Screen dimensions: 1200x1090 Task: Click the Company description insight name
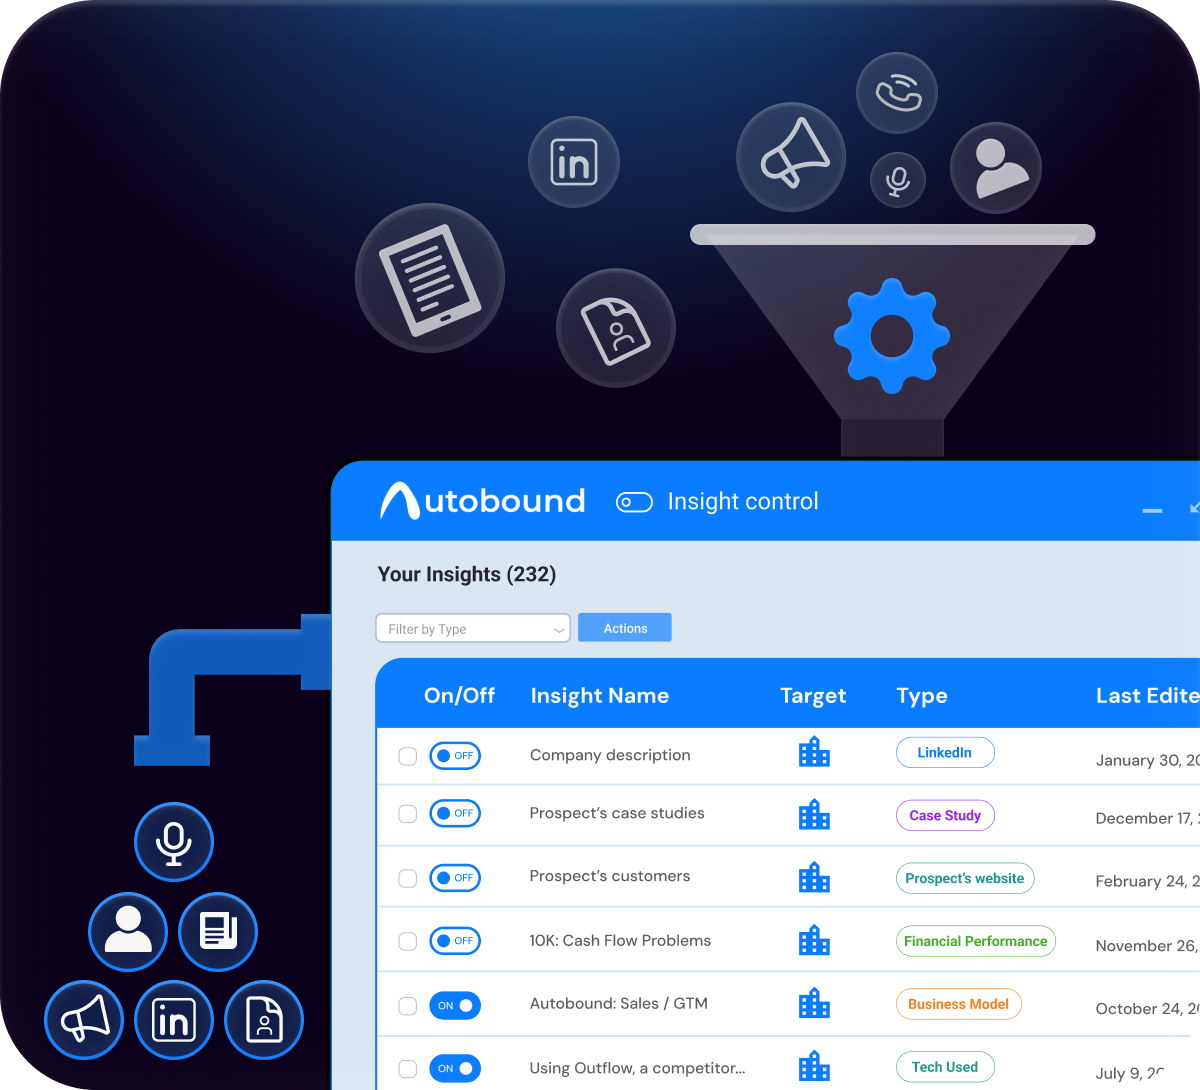point(610,755)
